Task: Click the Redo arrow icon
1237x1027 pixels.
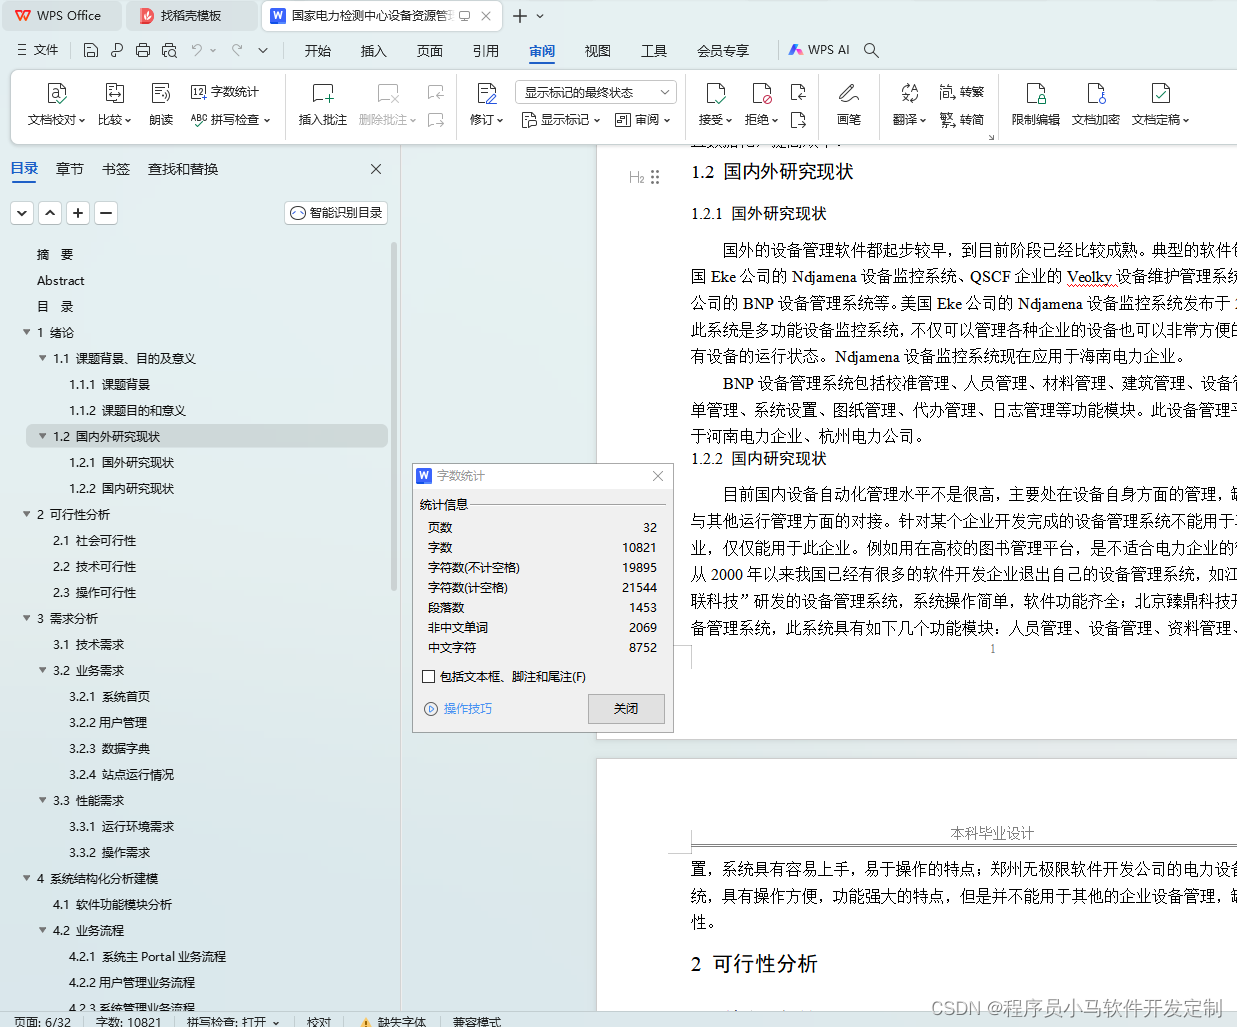Action: click(x=237, y=50)
